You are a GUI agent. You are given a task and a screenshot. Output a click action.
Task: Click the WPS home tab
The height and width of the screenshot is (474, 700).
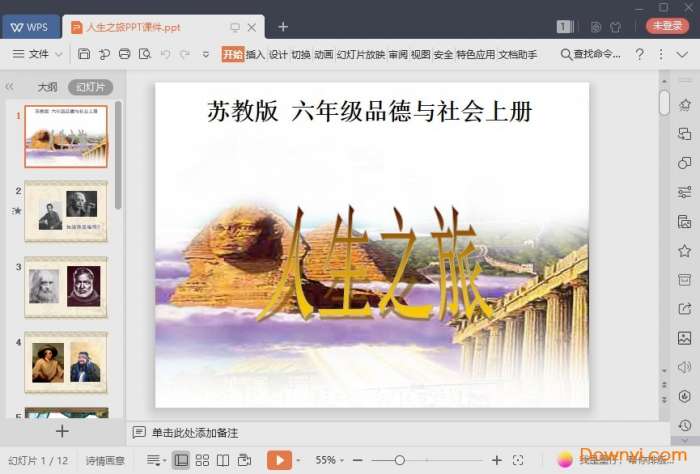(x=30, y=27)
